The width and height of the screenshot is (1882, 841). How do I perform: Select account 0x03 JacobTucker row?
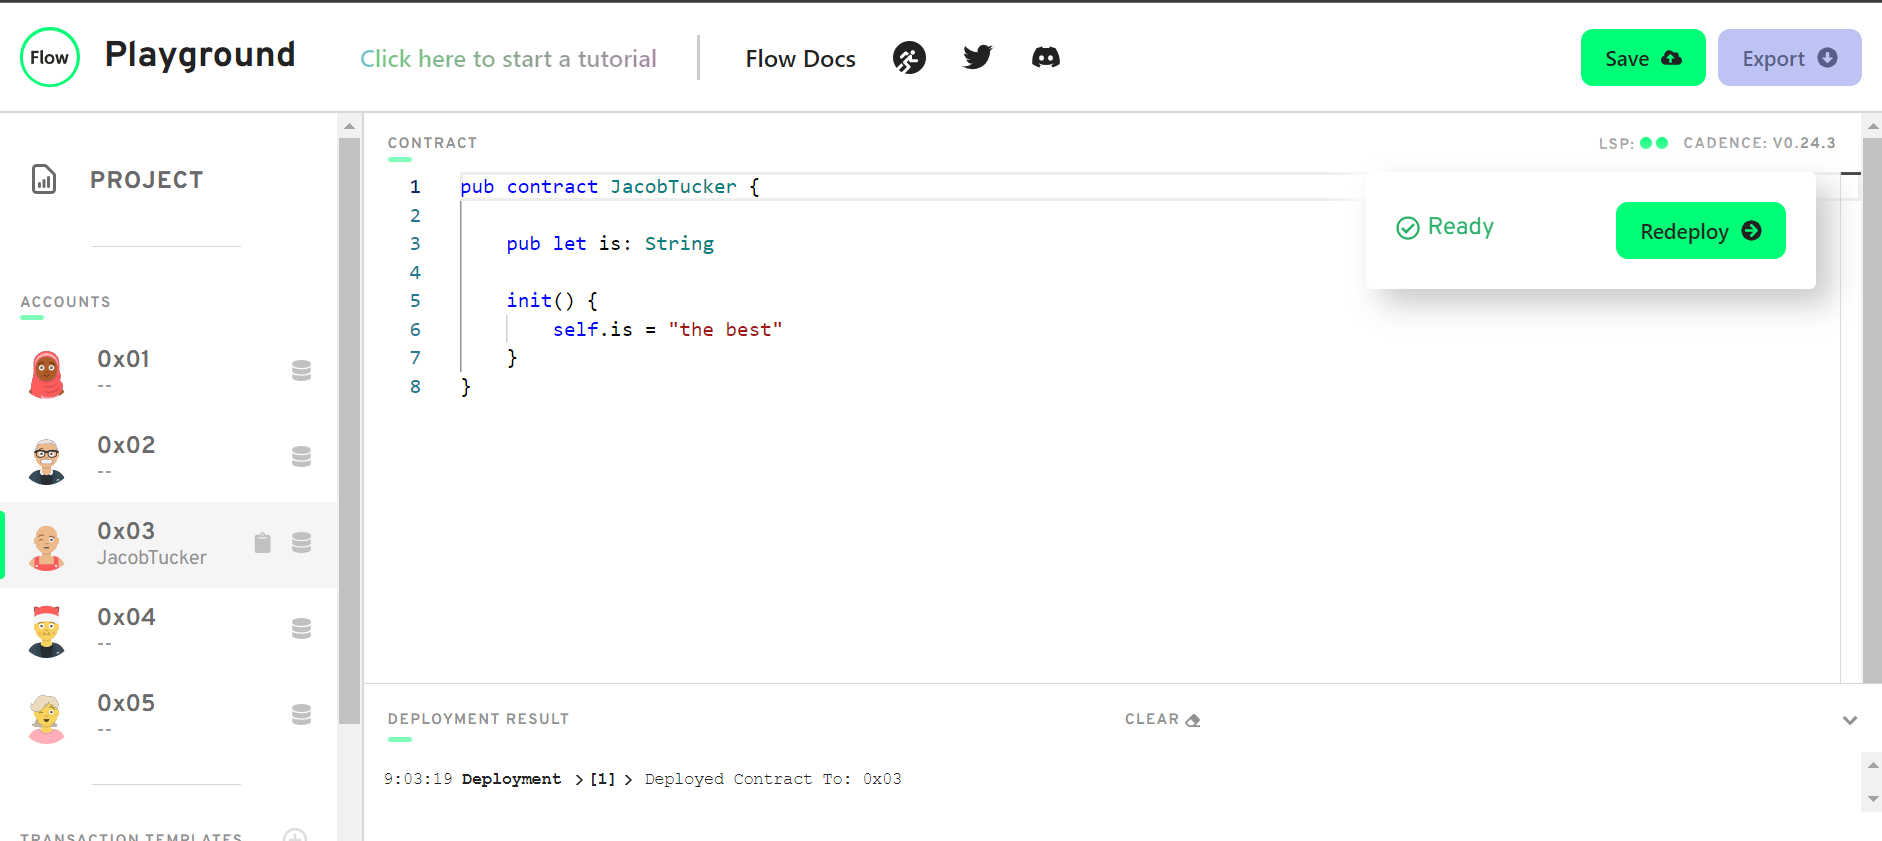[169, 545]
